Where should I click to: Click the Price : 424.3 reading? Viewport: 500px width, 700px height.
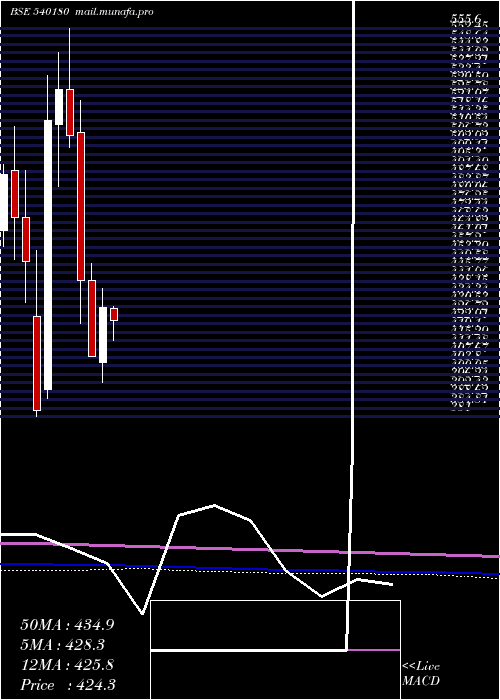pos(67,685)
